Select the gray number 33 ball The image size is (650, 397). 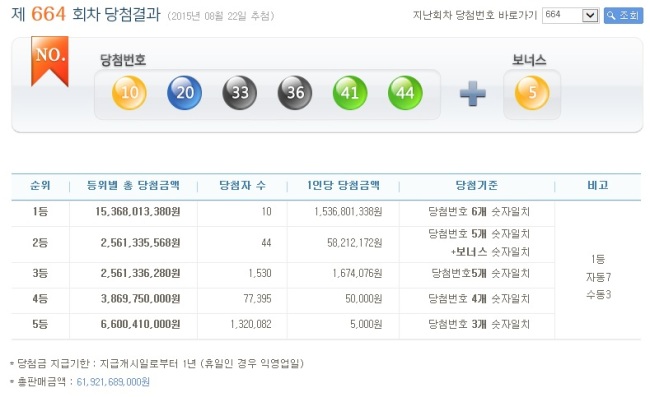240,92
